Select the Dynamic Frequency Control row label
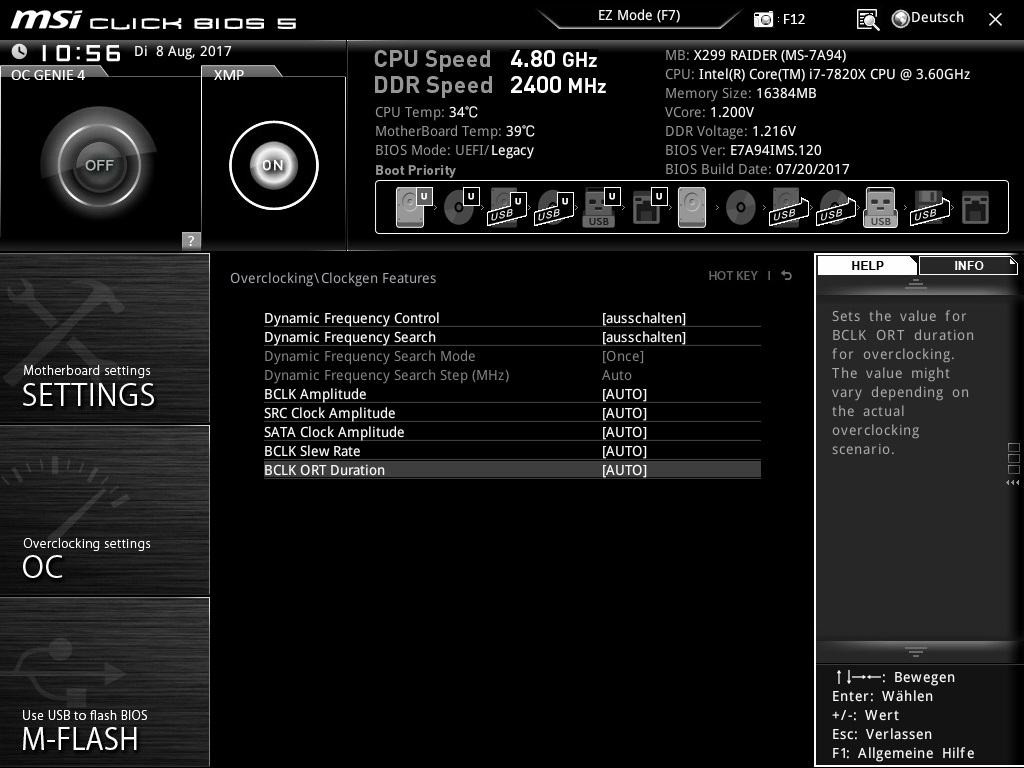Screen dimensions: 1024x768 coord(351,318)
